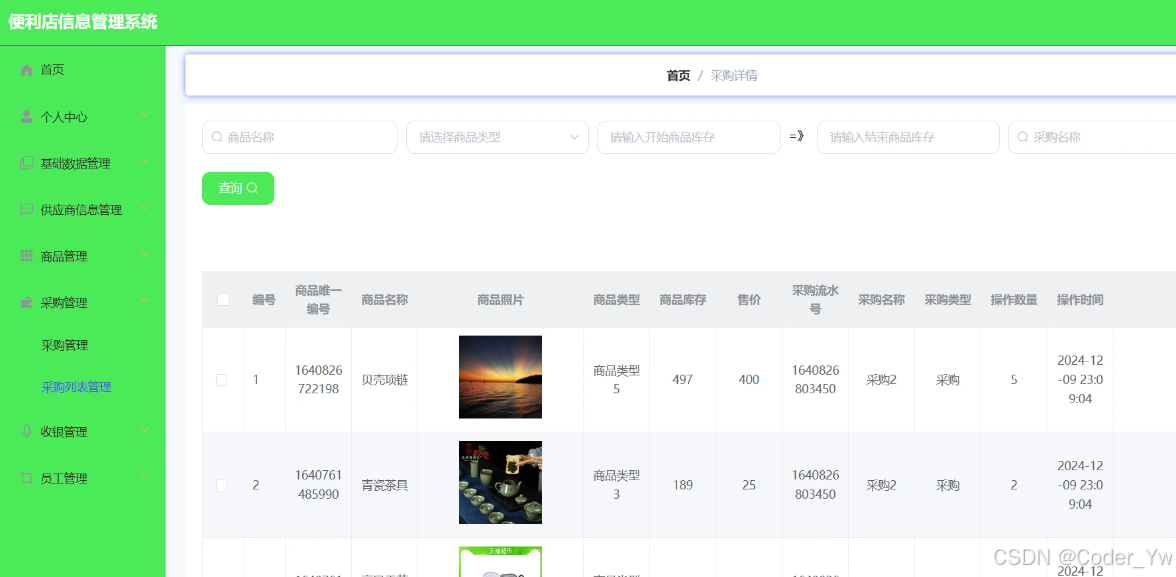Image resolution: width=1176 pixels, height=577 pixels.
Task: Click the microphone icon for 收银管理
Action: point(26,431)
